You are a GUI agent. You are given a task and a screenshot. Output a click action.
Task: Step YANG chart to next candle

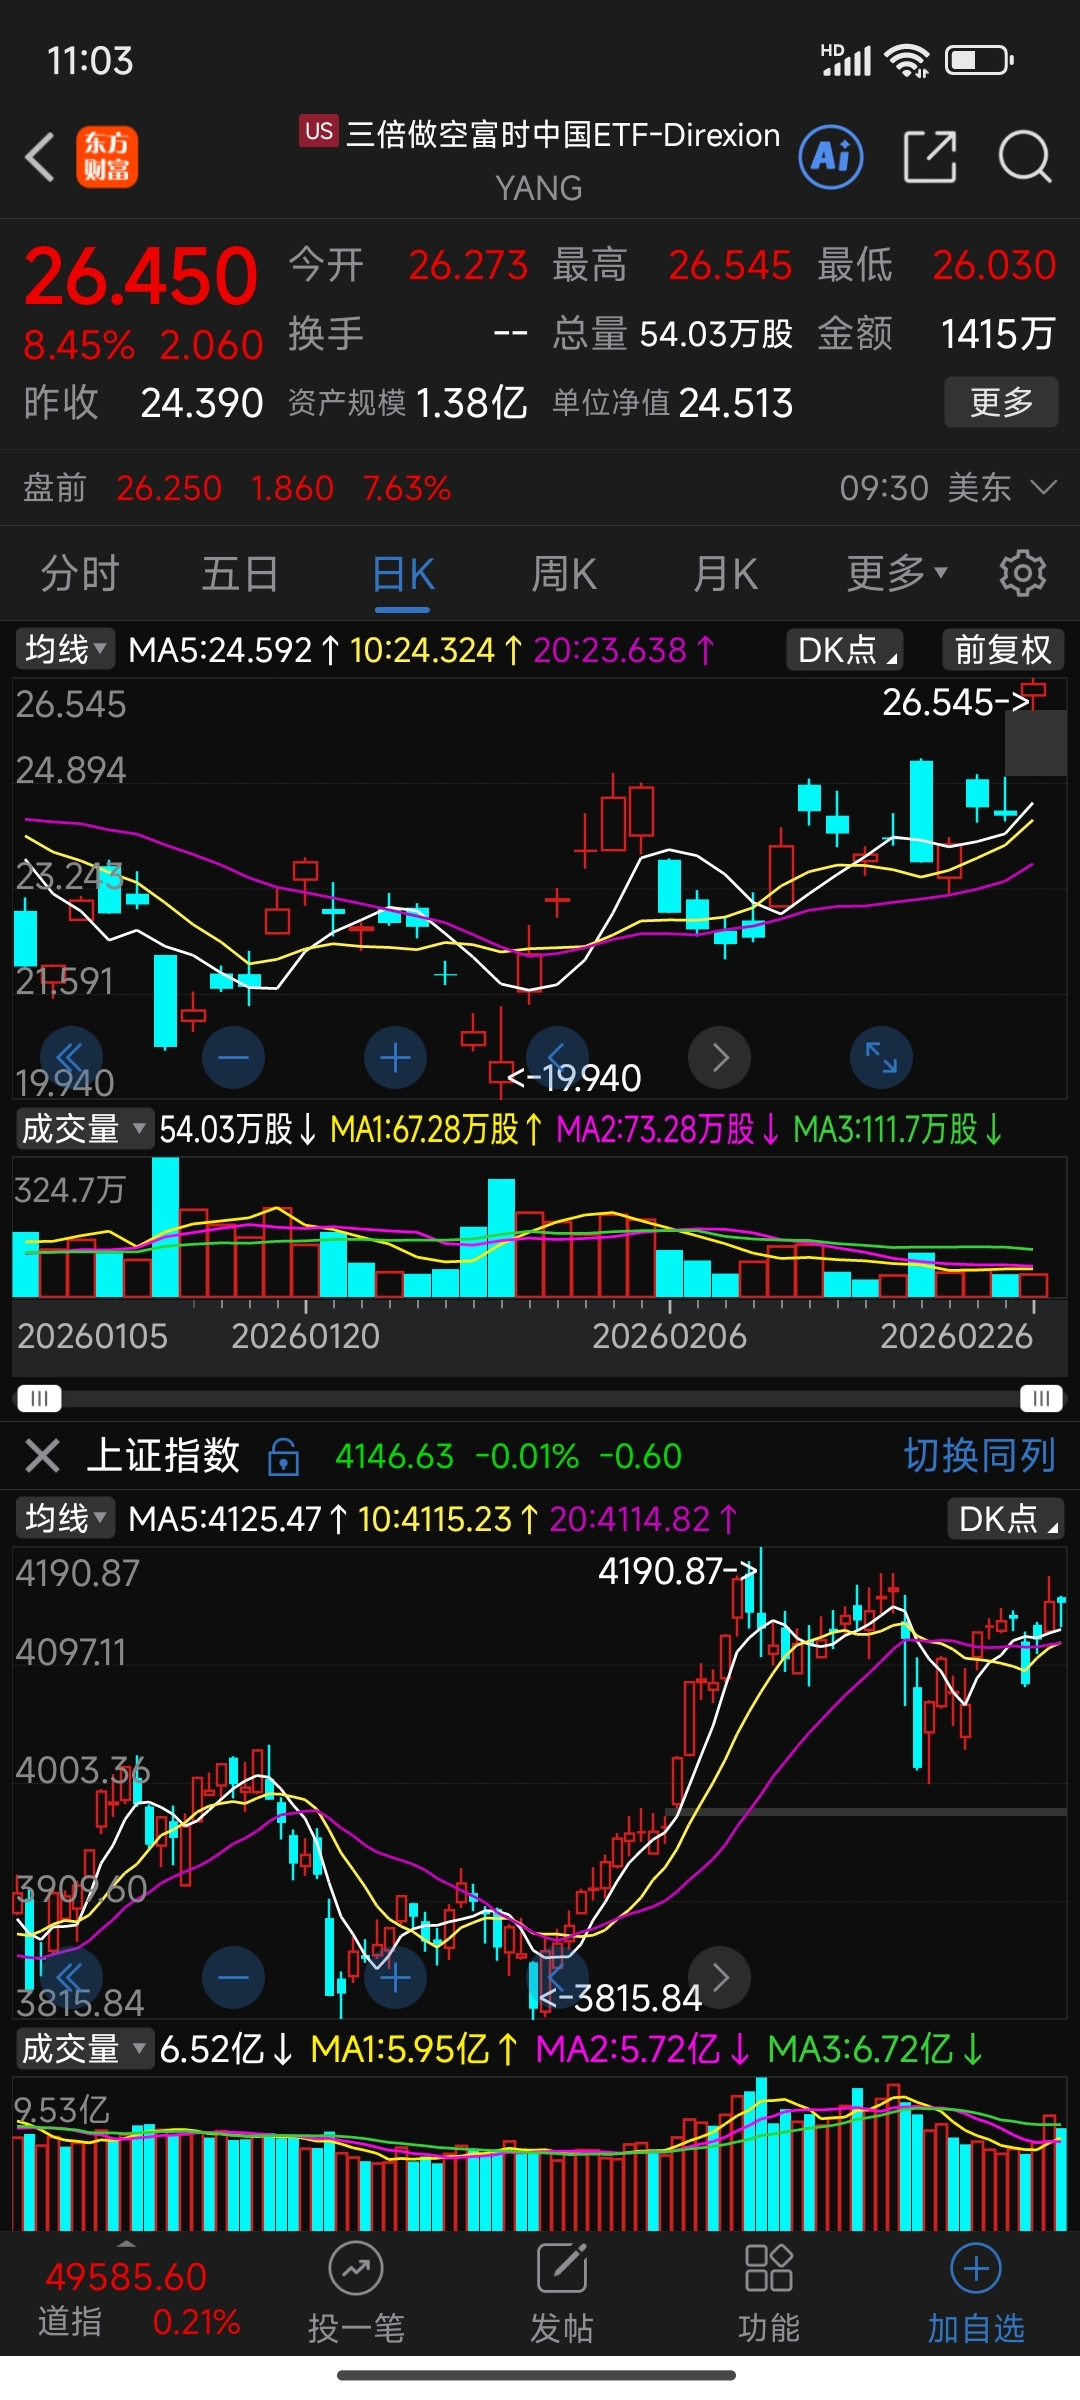pyautogui.click(x=719, y=1058)
